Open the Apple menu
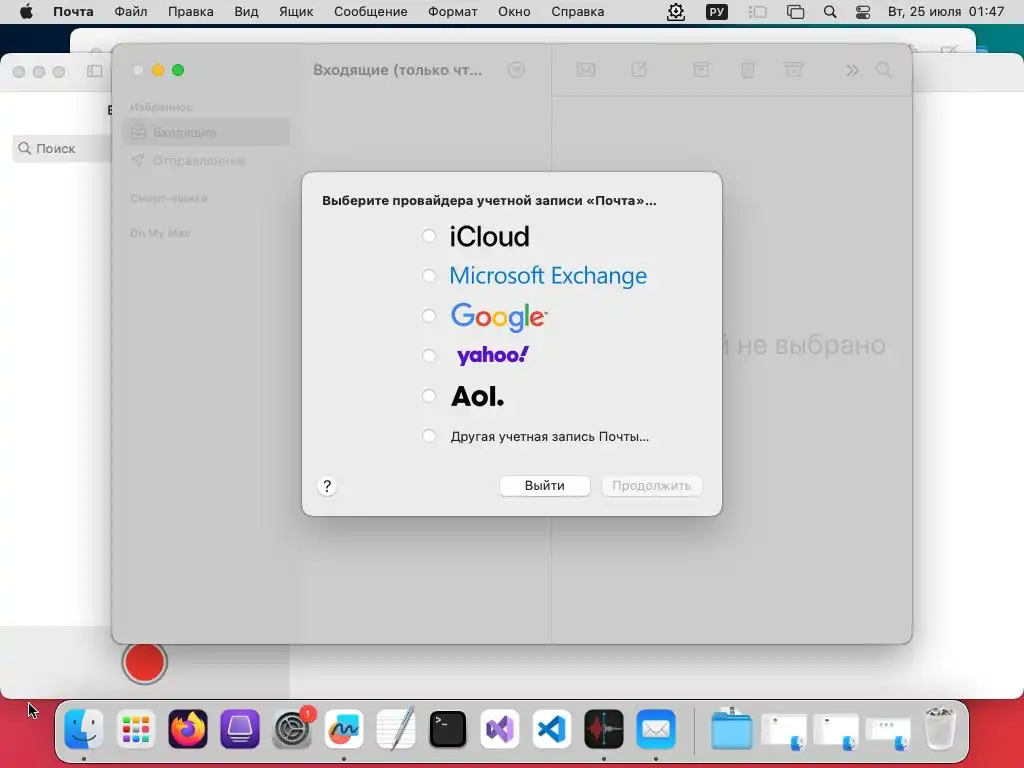The width and height of the screenshot is (1024, 768). pyautogui.click(x=26, y=12)
